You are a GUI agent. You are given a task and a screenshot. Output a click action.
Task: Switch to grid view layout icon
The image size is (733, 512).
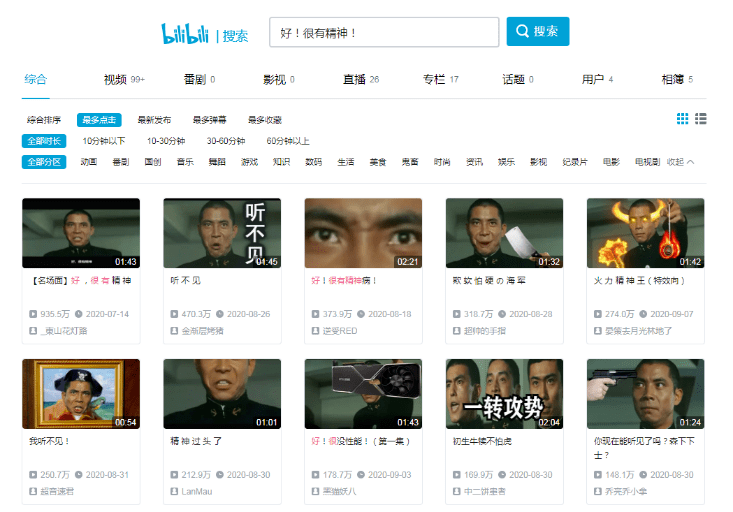[683, 119]
